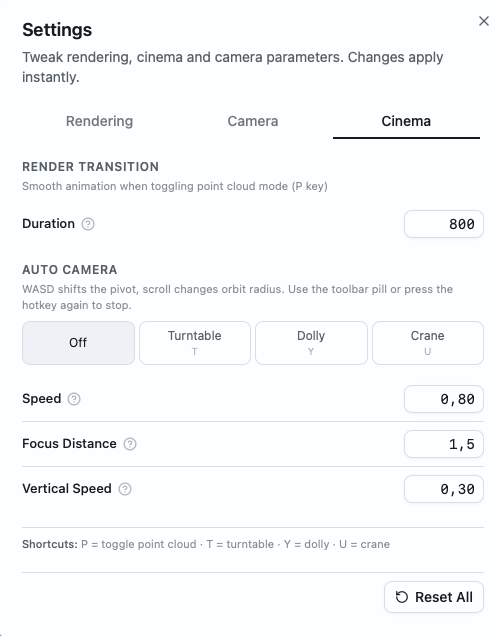Turn auto camera Off
This screenshot has height=636, width=500.
pos(78,343)
